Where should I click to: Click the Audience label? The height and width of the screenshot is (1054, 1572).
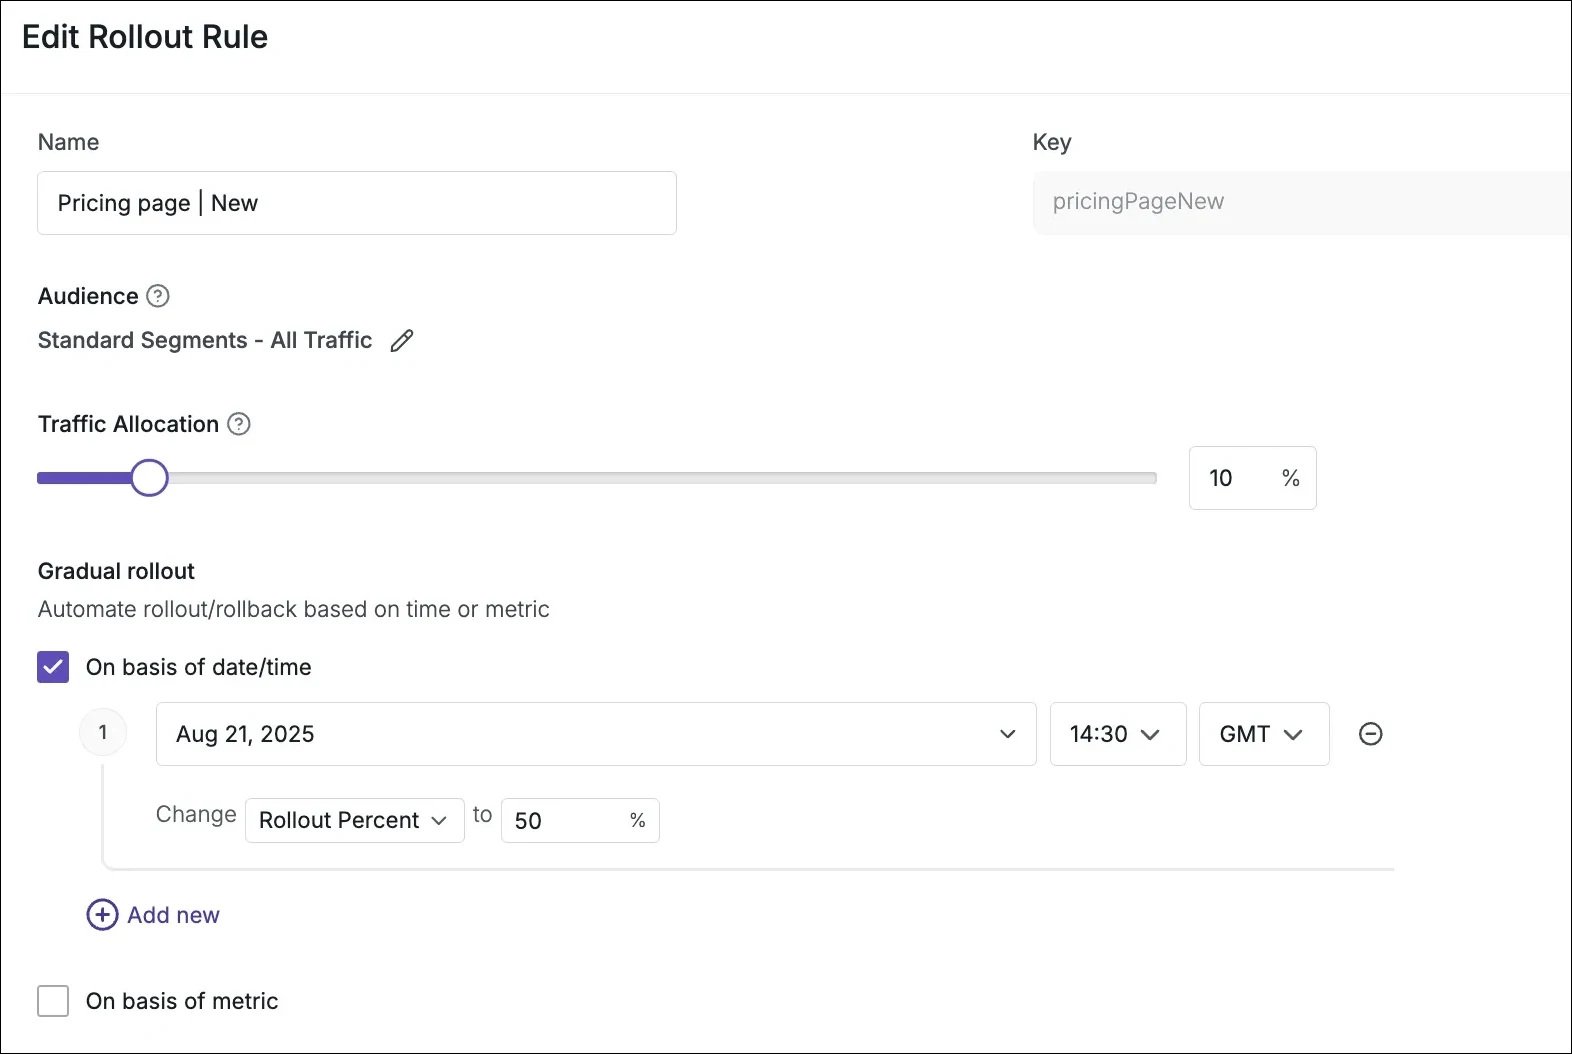88,296
